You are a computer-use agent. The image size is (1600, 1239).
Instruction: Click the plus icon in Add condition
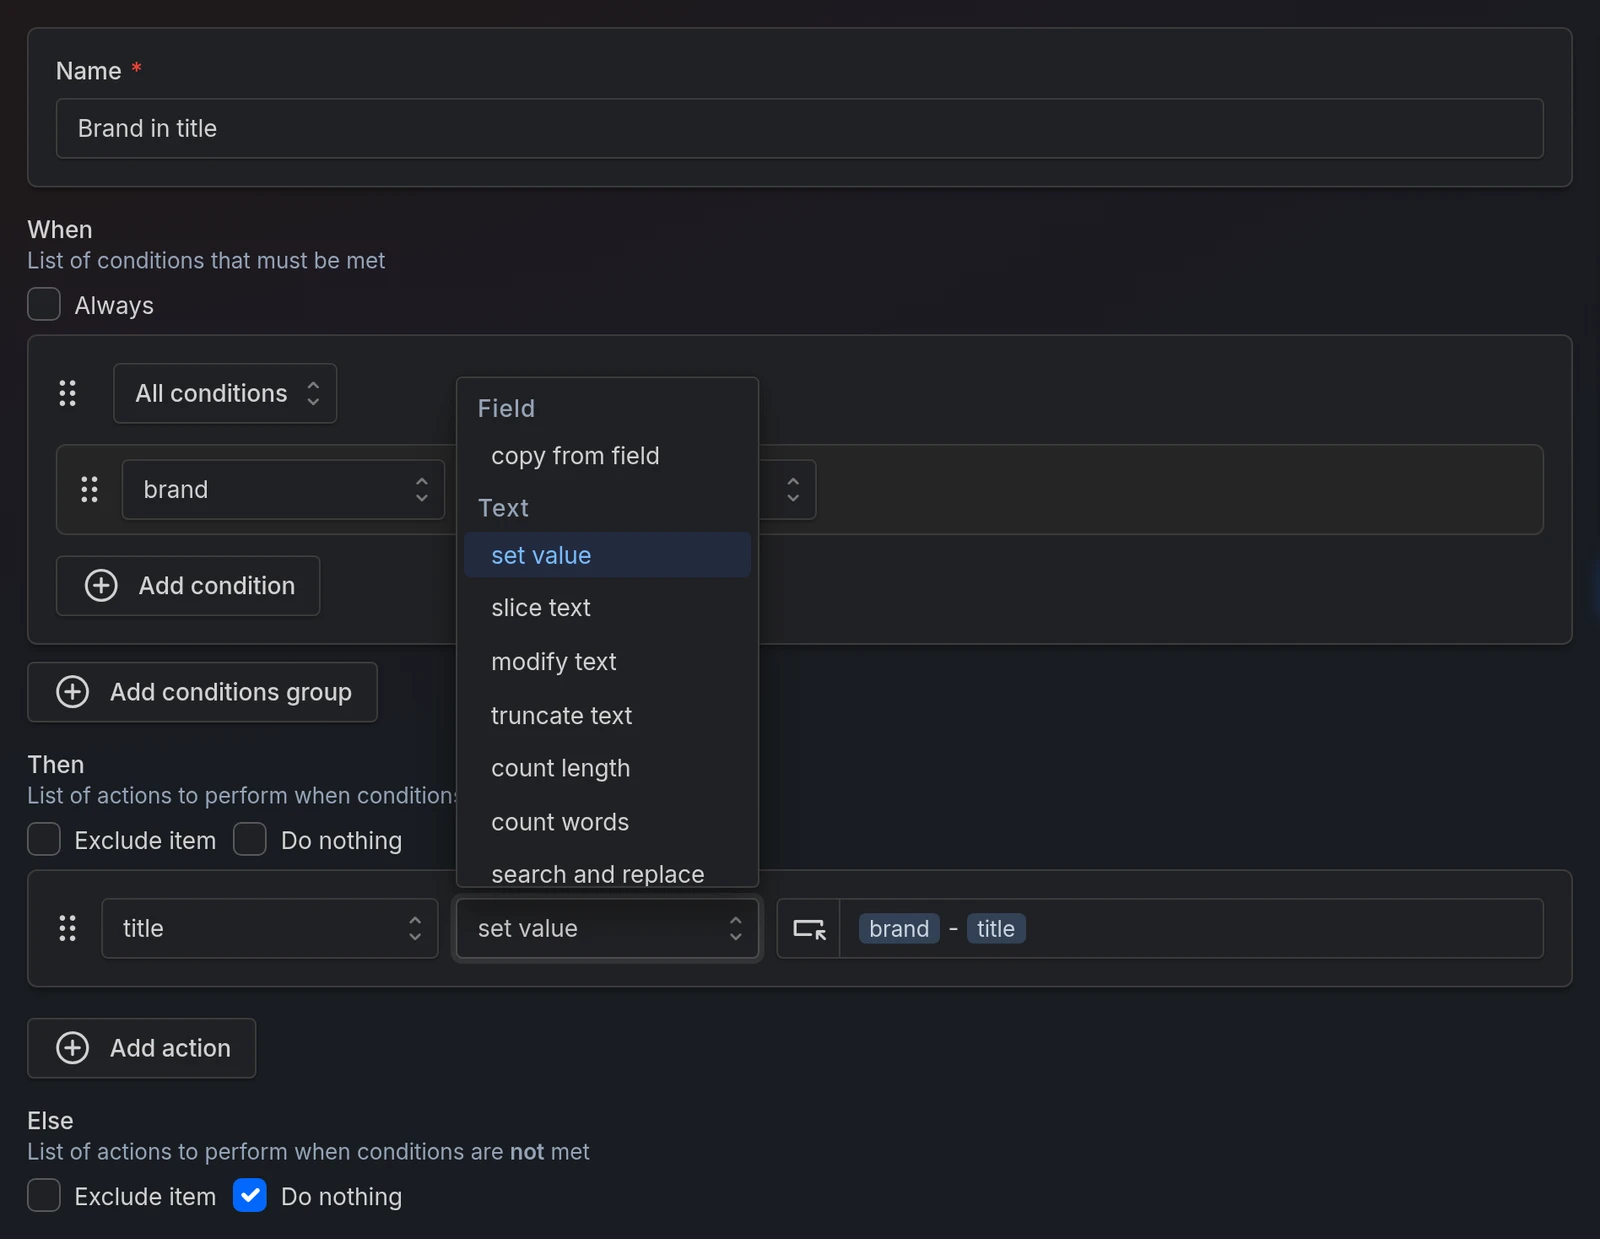tap(101, 585)
